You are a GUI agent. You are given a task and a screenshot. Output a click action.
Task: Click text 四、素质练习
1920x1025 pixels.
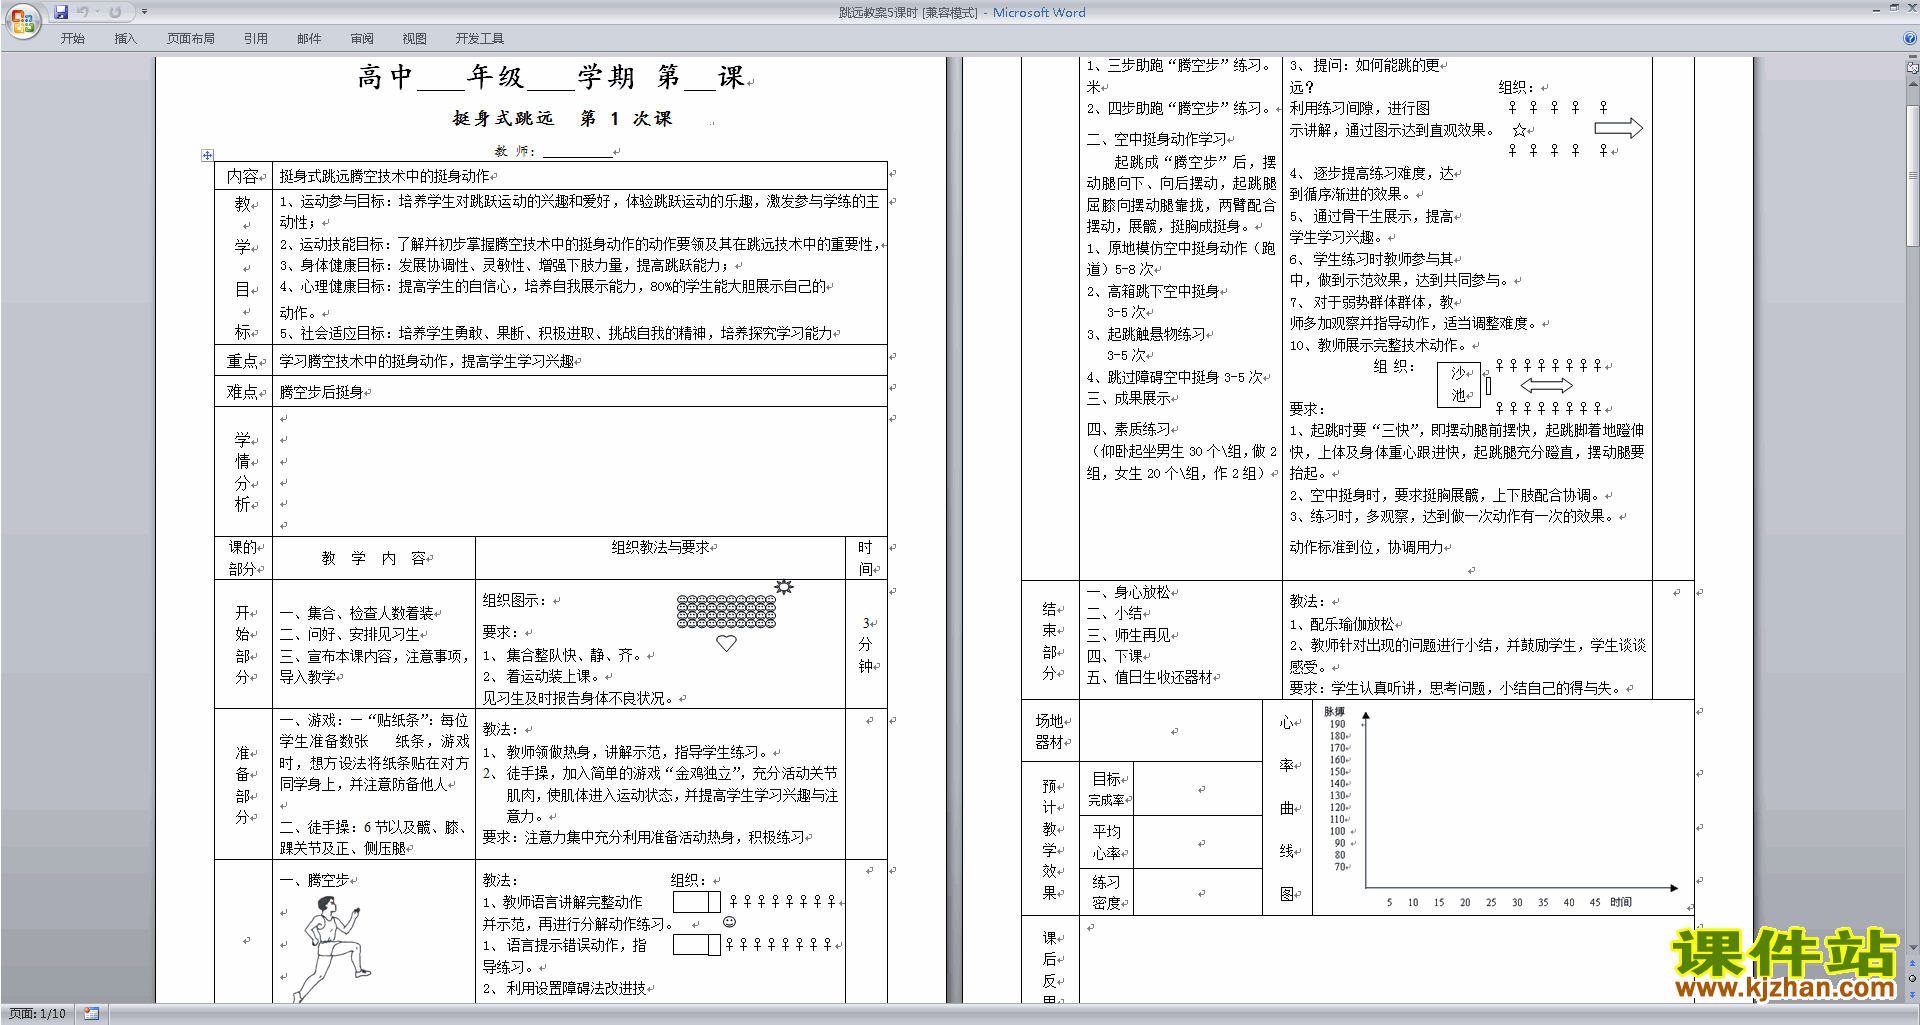[1128, 429]
